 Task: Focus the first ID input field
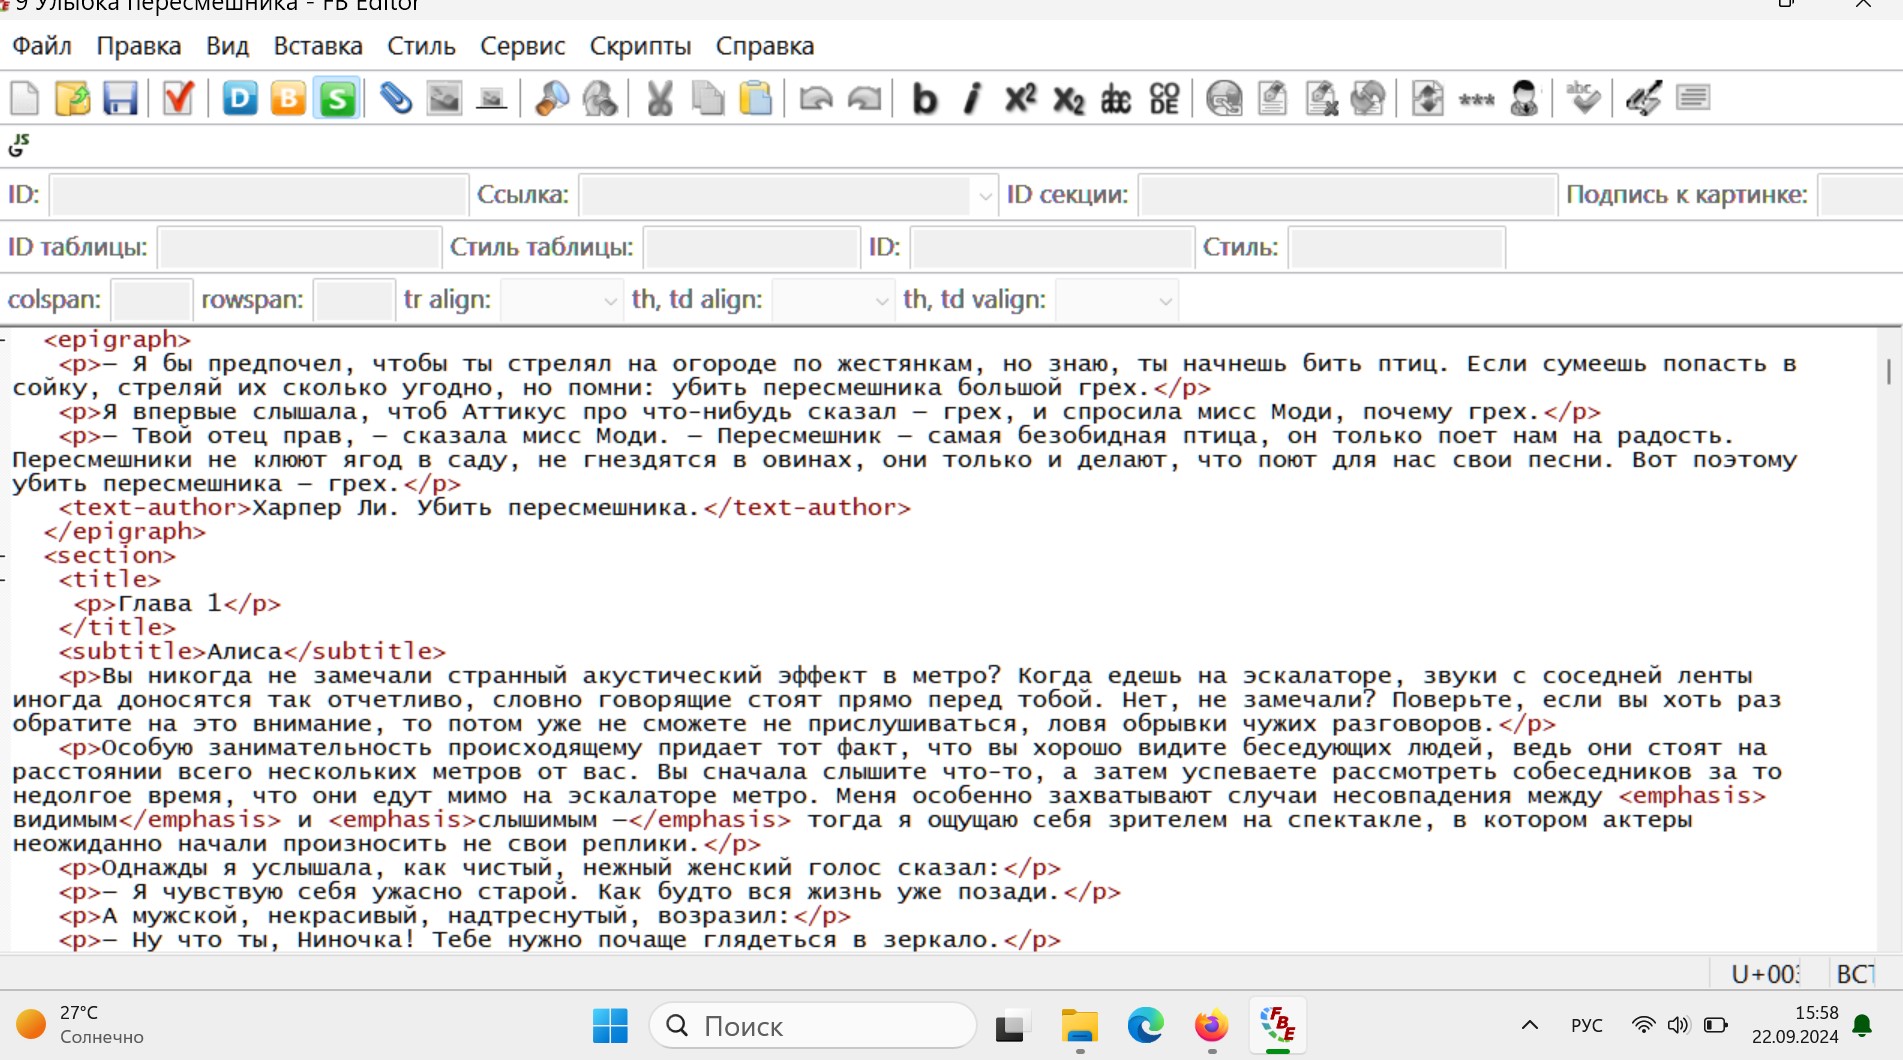(259, 195)
